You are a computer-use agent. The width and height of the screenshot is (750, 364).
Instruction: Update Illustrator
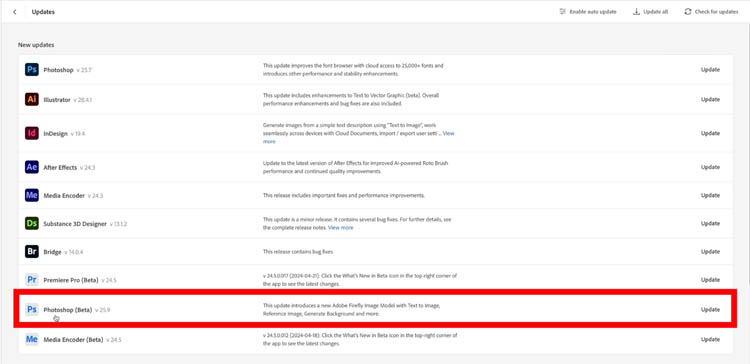[x=710, y=99]
